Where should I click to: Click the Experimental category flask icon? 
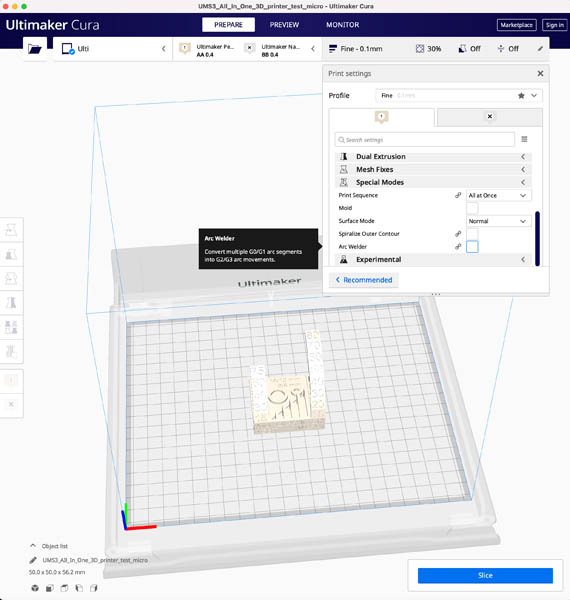344,259
